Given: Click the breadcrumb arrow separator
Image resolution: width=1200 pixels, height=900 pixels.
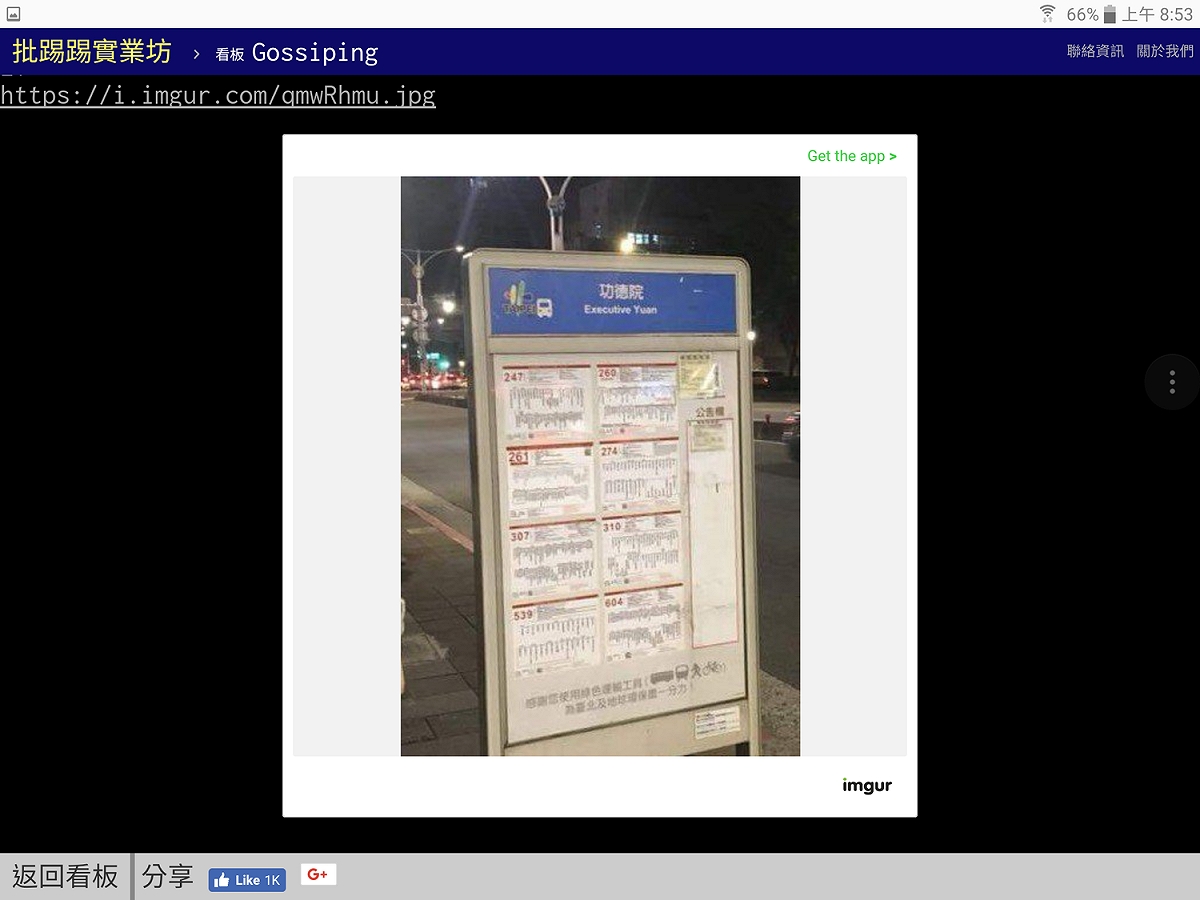Looking at the screenshot, I should [x=197, y=54].
